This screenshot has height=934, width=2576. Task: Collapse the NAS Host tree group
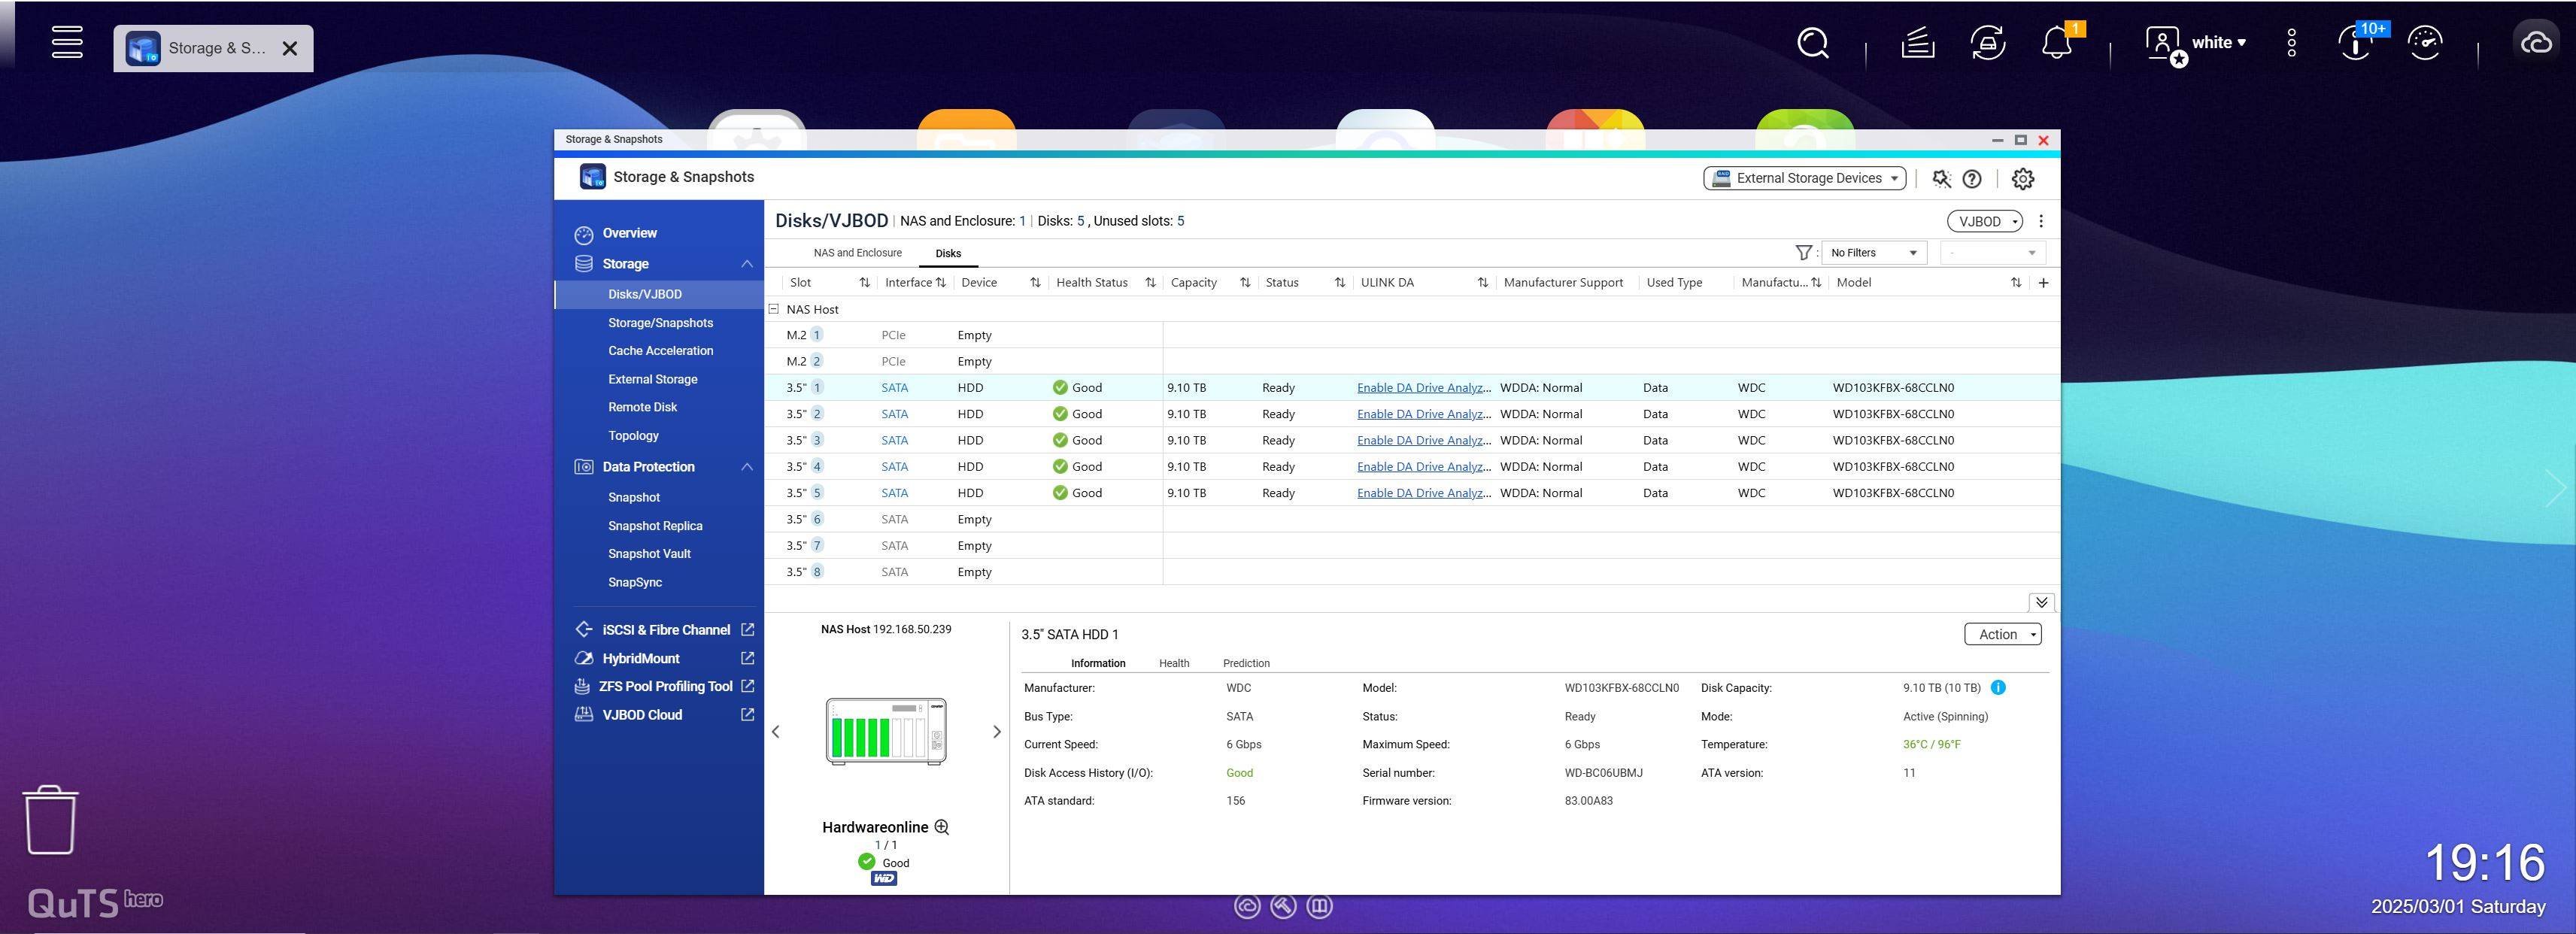[773, 309]
